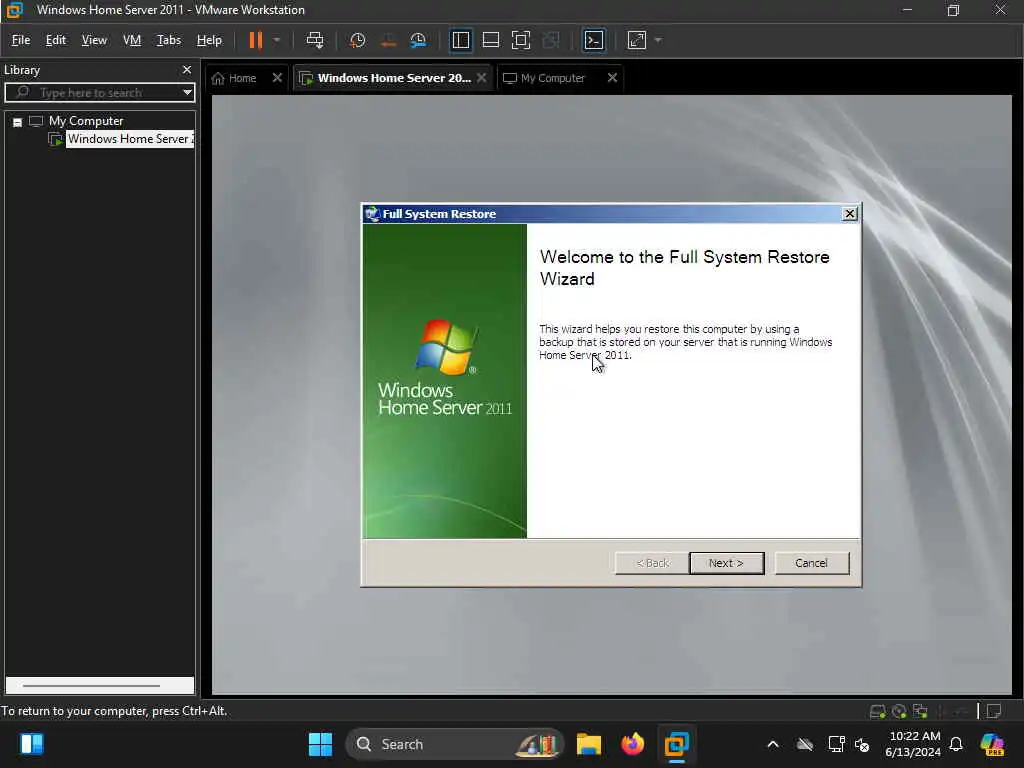Open the Edit menu
The width and height of the screenshot is (1024, 768).
56,40
